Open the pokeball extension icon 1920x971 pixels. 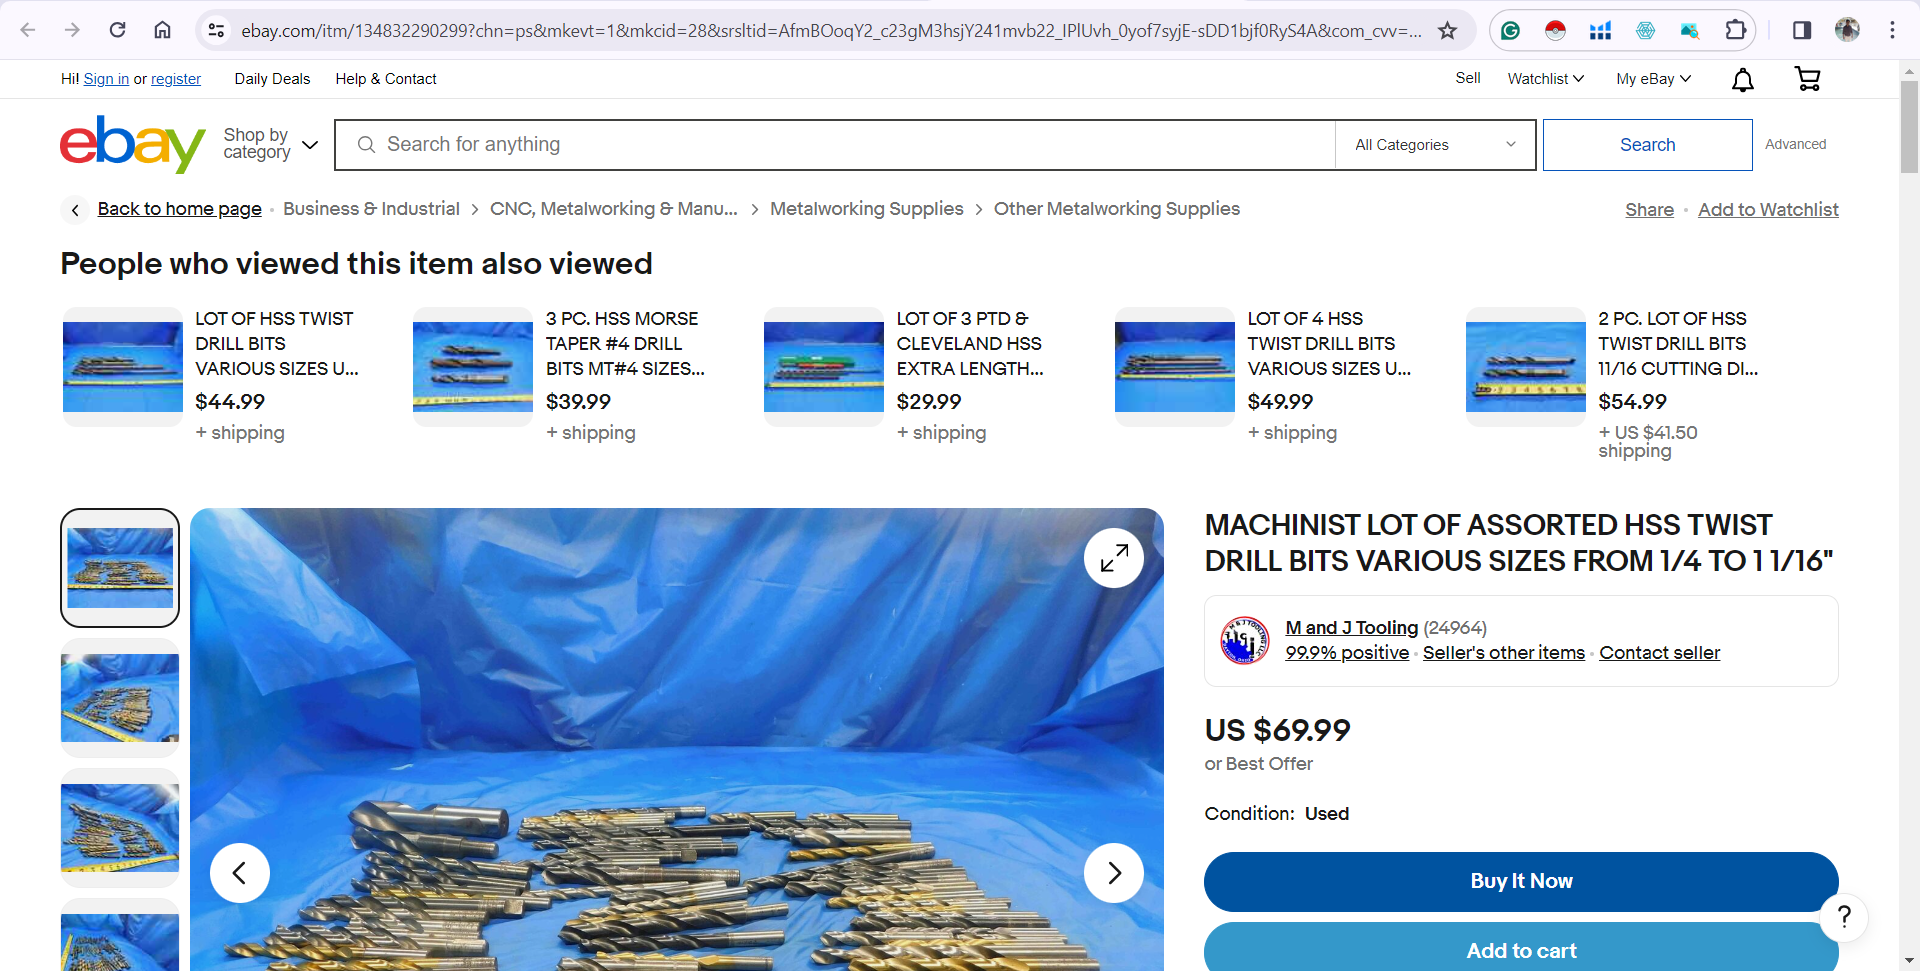(x=1555, y=31)
